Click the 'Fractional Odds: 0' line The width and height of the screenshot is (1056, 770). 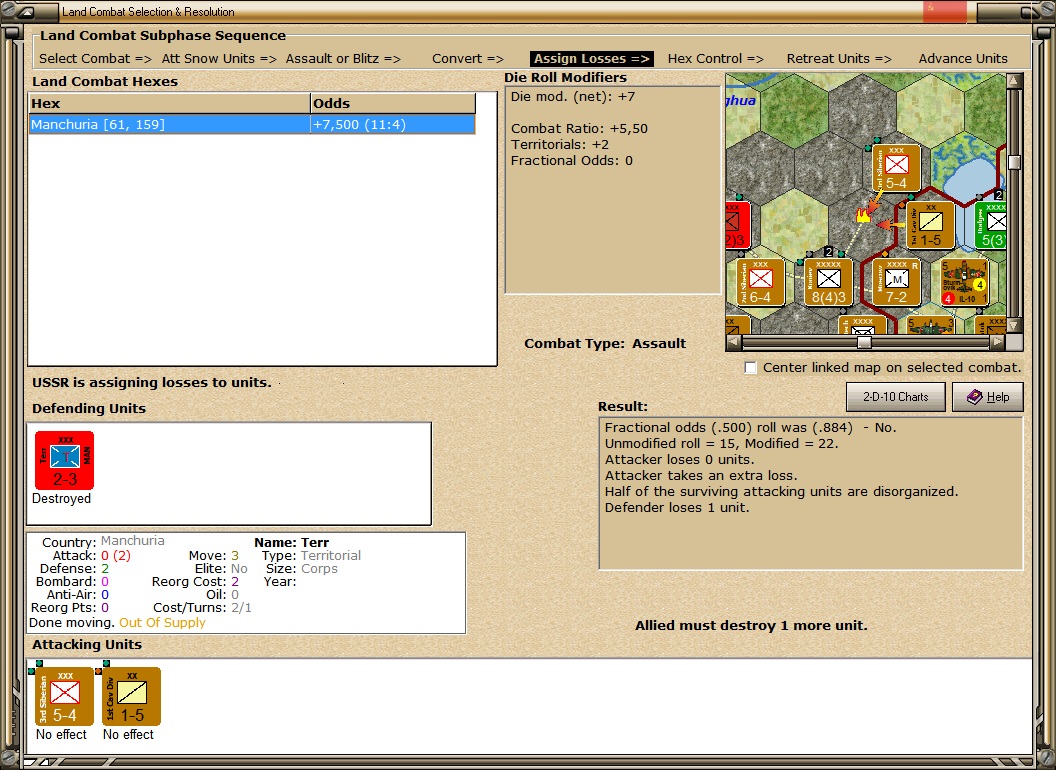coord(572,160)
